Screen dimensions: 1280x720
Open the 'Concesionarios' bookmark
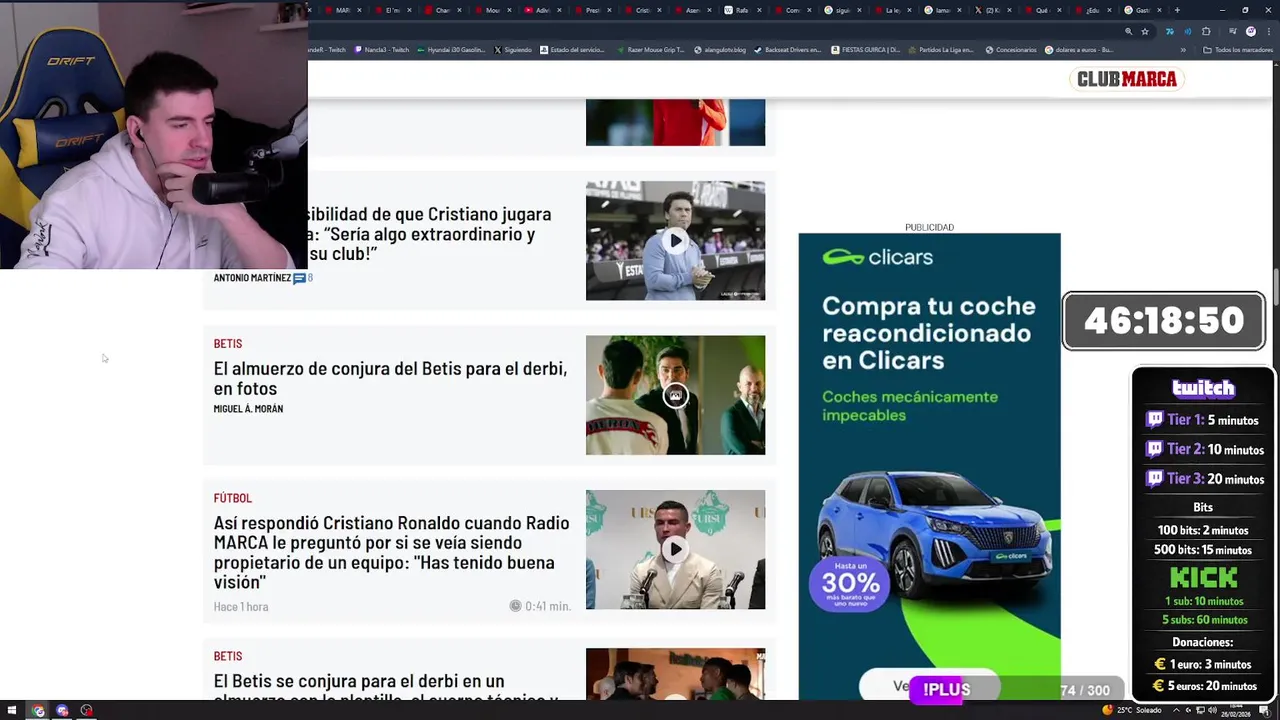pos(1011,50)
